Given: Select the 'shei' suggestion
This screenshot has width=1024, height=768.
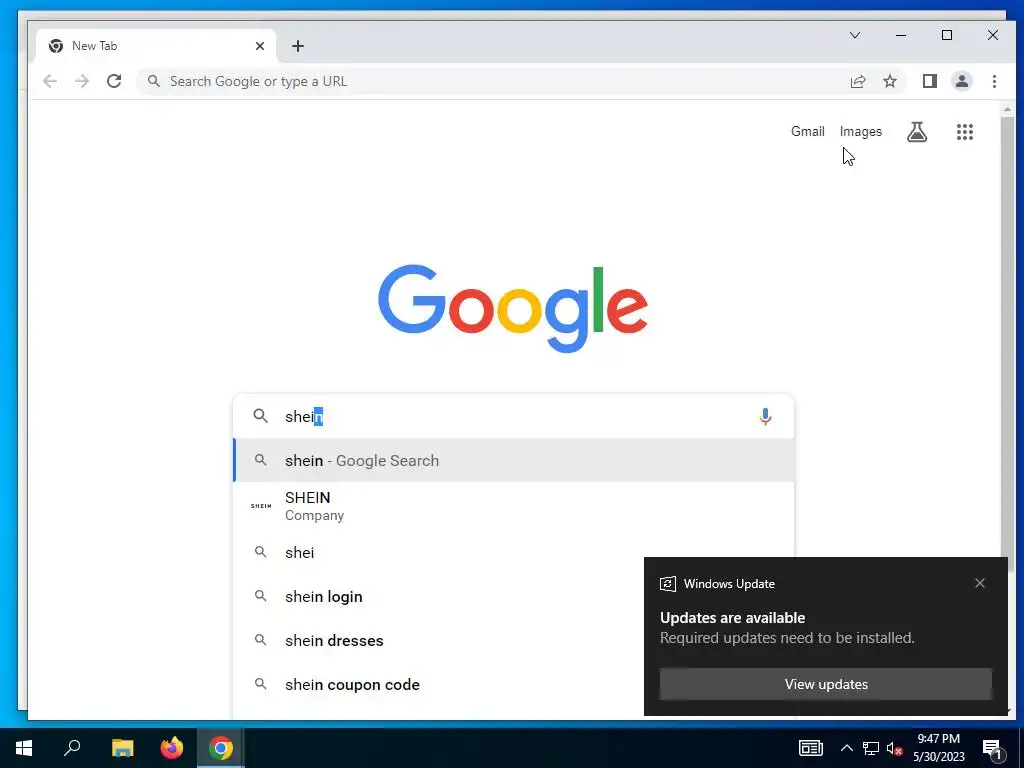Looking at the screenshot, I should click(513, 552).
